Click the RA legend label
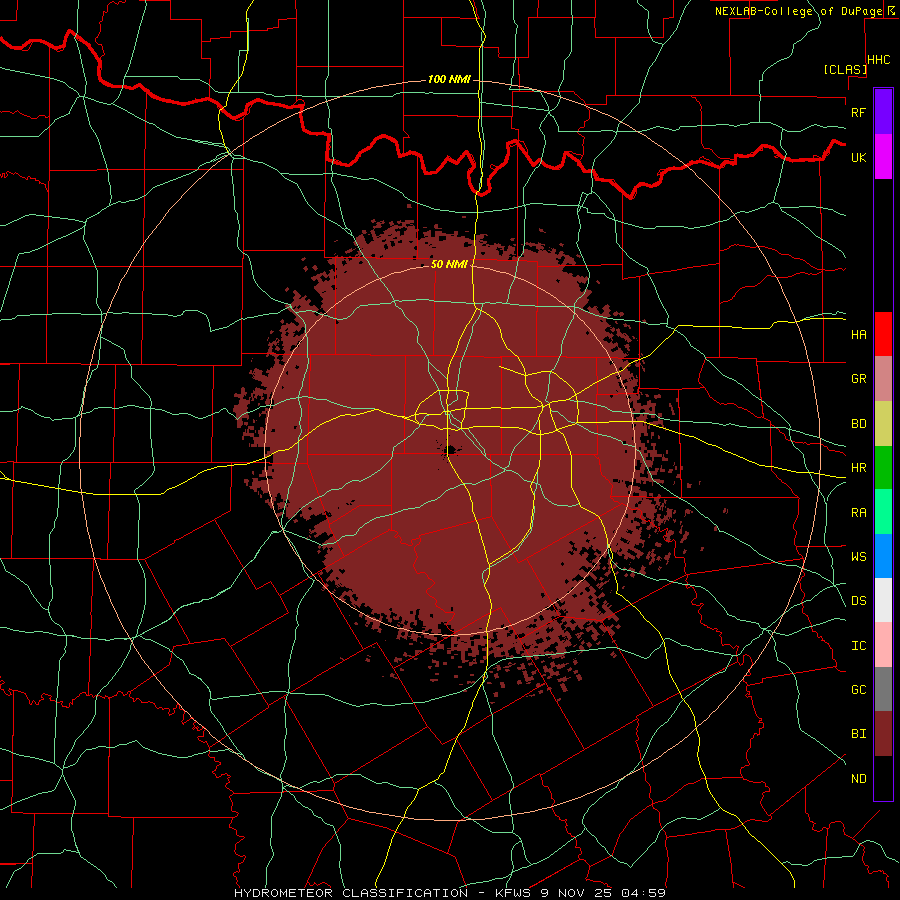Image resolution: width=900 pixels, height=900 pixels. pos(859,513)
